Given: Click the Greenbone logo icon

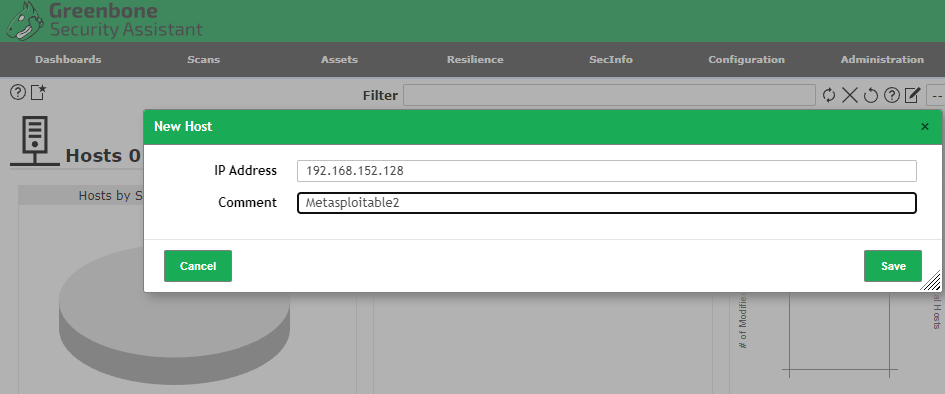Looking at the screenshot, I should (24, 20).
